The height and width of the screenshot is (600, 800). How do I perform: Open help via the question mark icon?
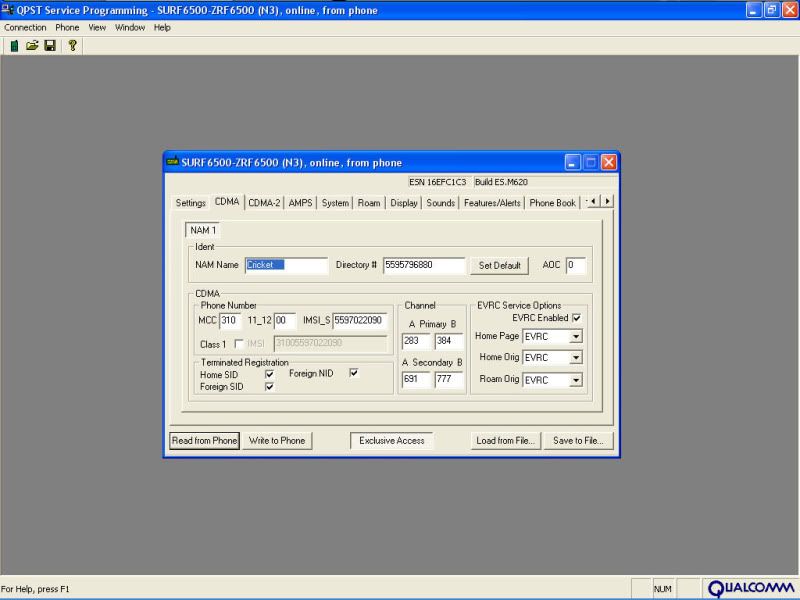(x=72, y=46)
